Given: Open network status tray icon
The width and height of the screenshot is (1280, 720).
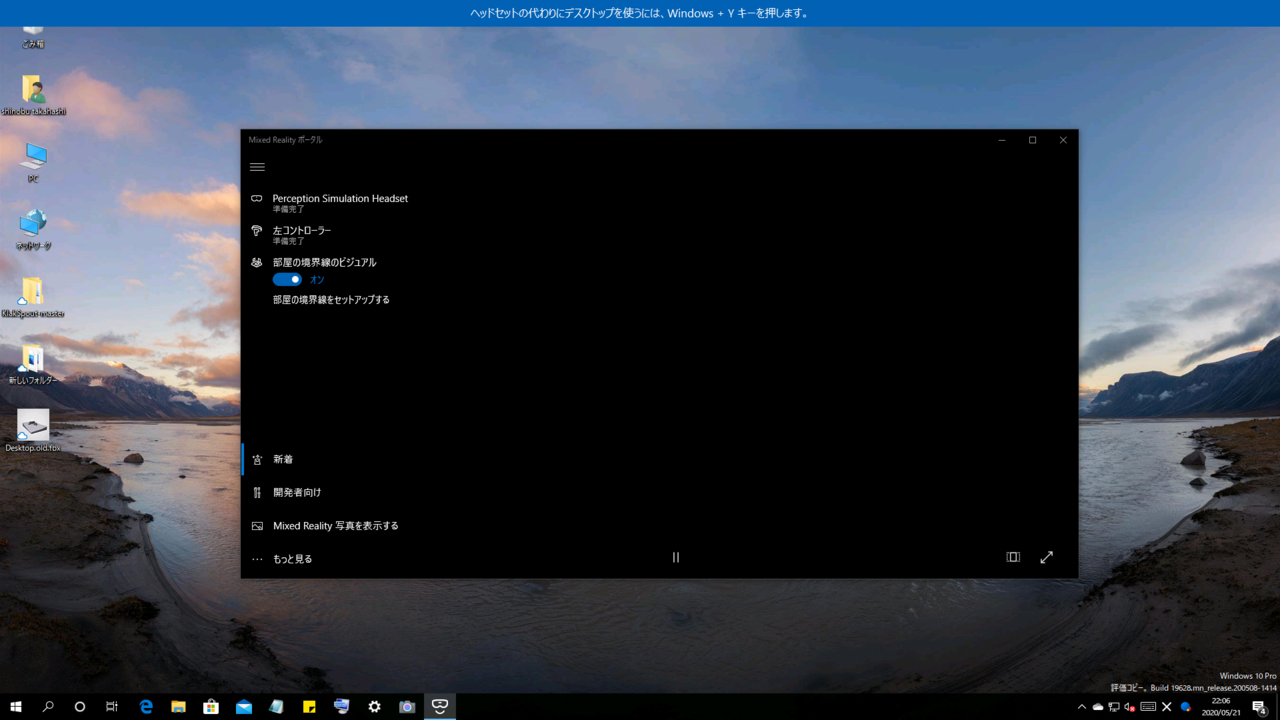Looking at the screenshot, I should pyautogui.click(x=1114, y=707).
